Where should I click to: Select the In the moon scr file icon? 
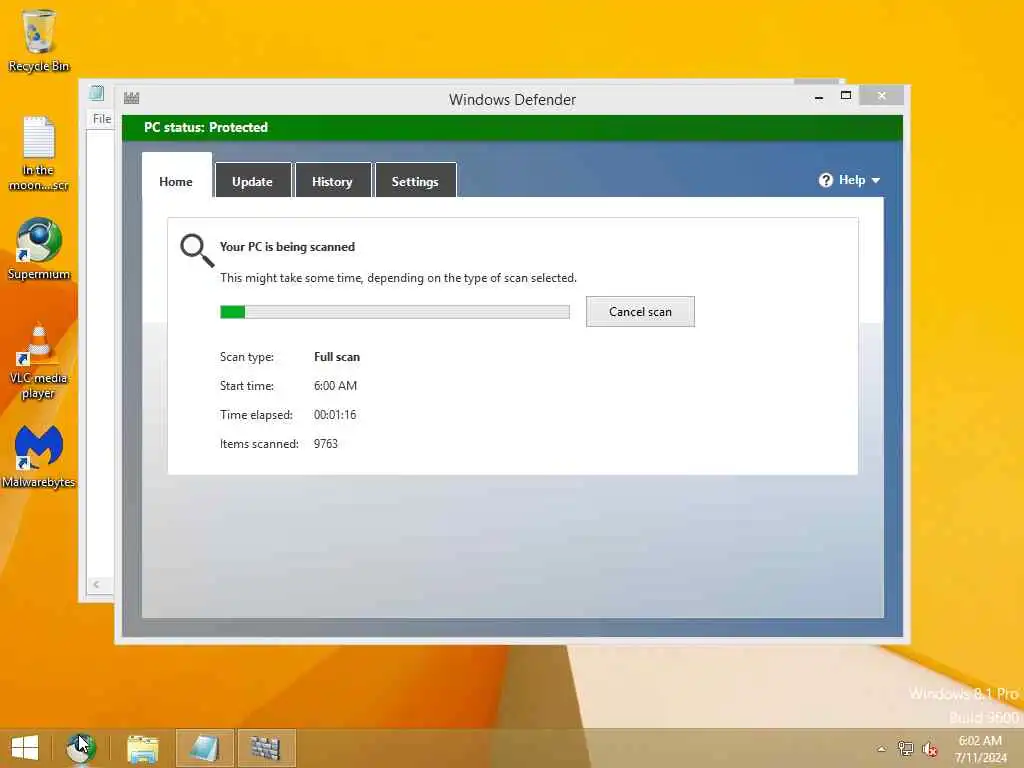tap(39, 153)
